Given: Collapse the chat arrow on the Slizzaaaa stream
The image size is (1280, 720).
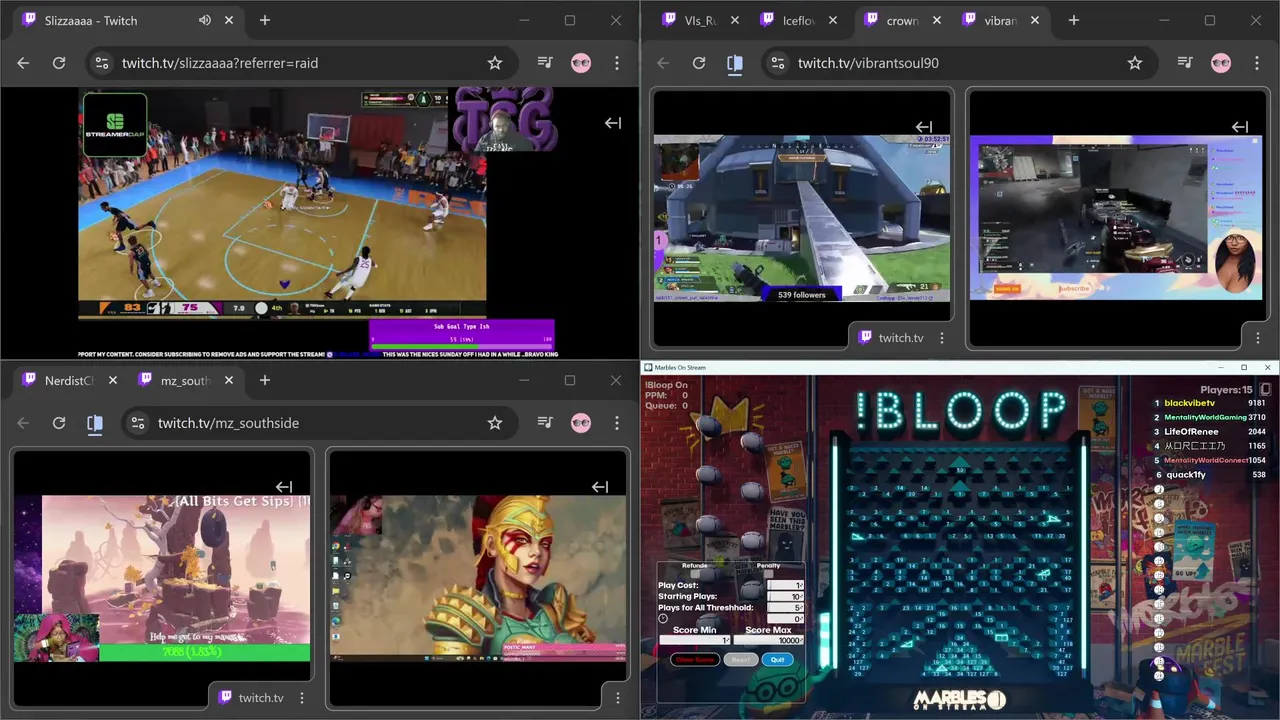Looking at the screenshot, I should click(x=613, y=123).
